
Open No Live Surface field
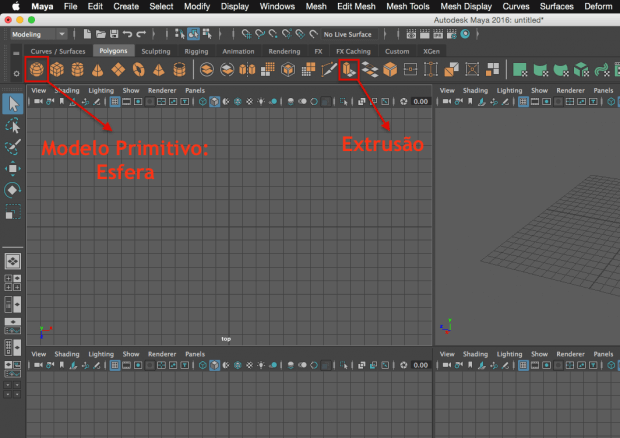[350, 34]
